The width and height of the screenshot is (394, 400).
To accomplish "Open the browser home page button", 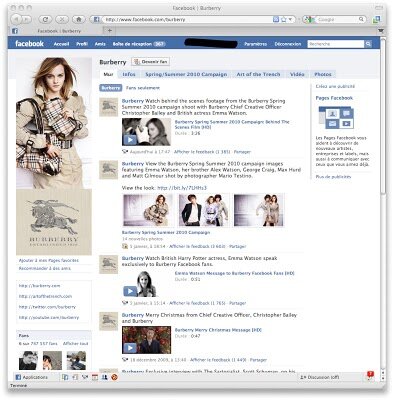I will pos(79,19).
